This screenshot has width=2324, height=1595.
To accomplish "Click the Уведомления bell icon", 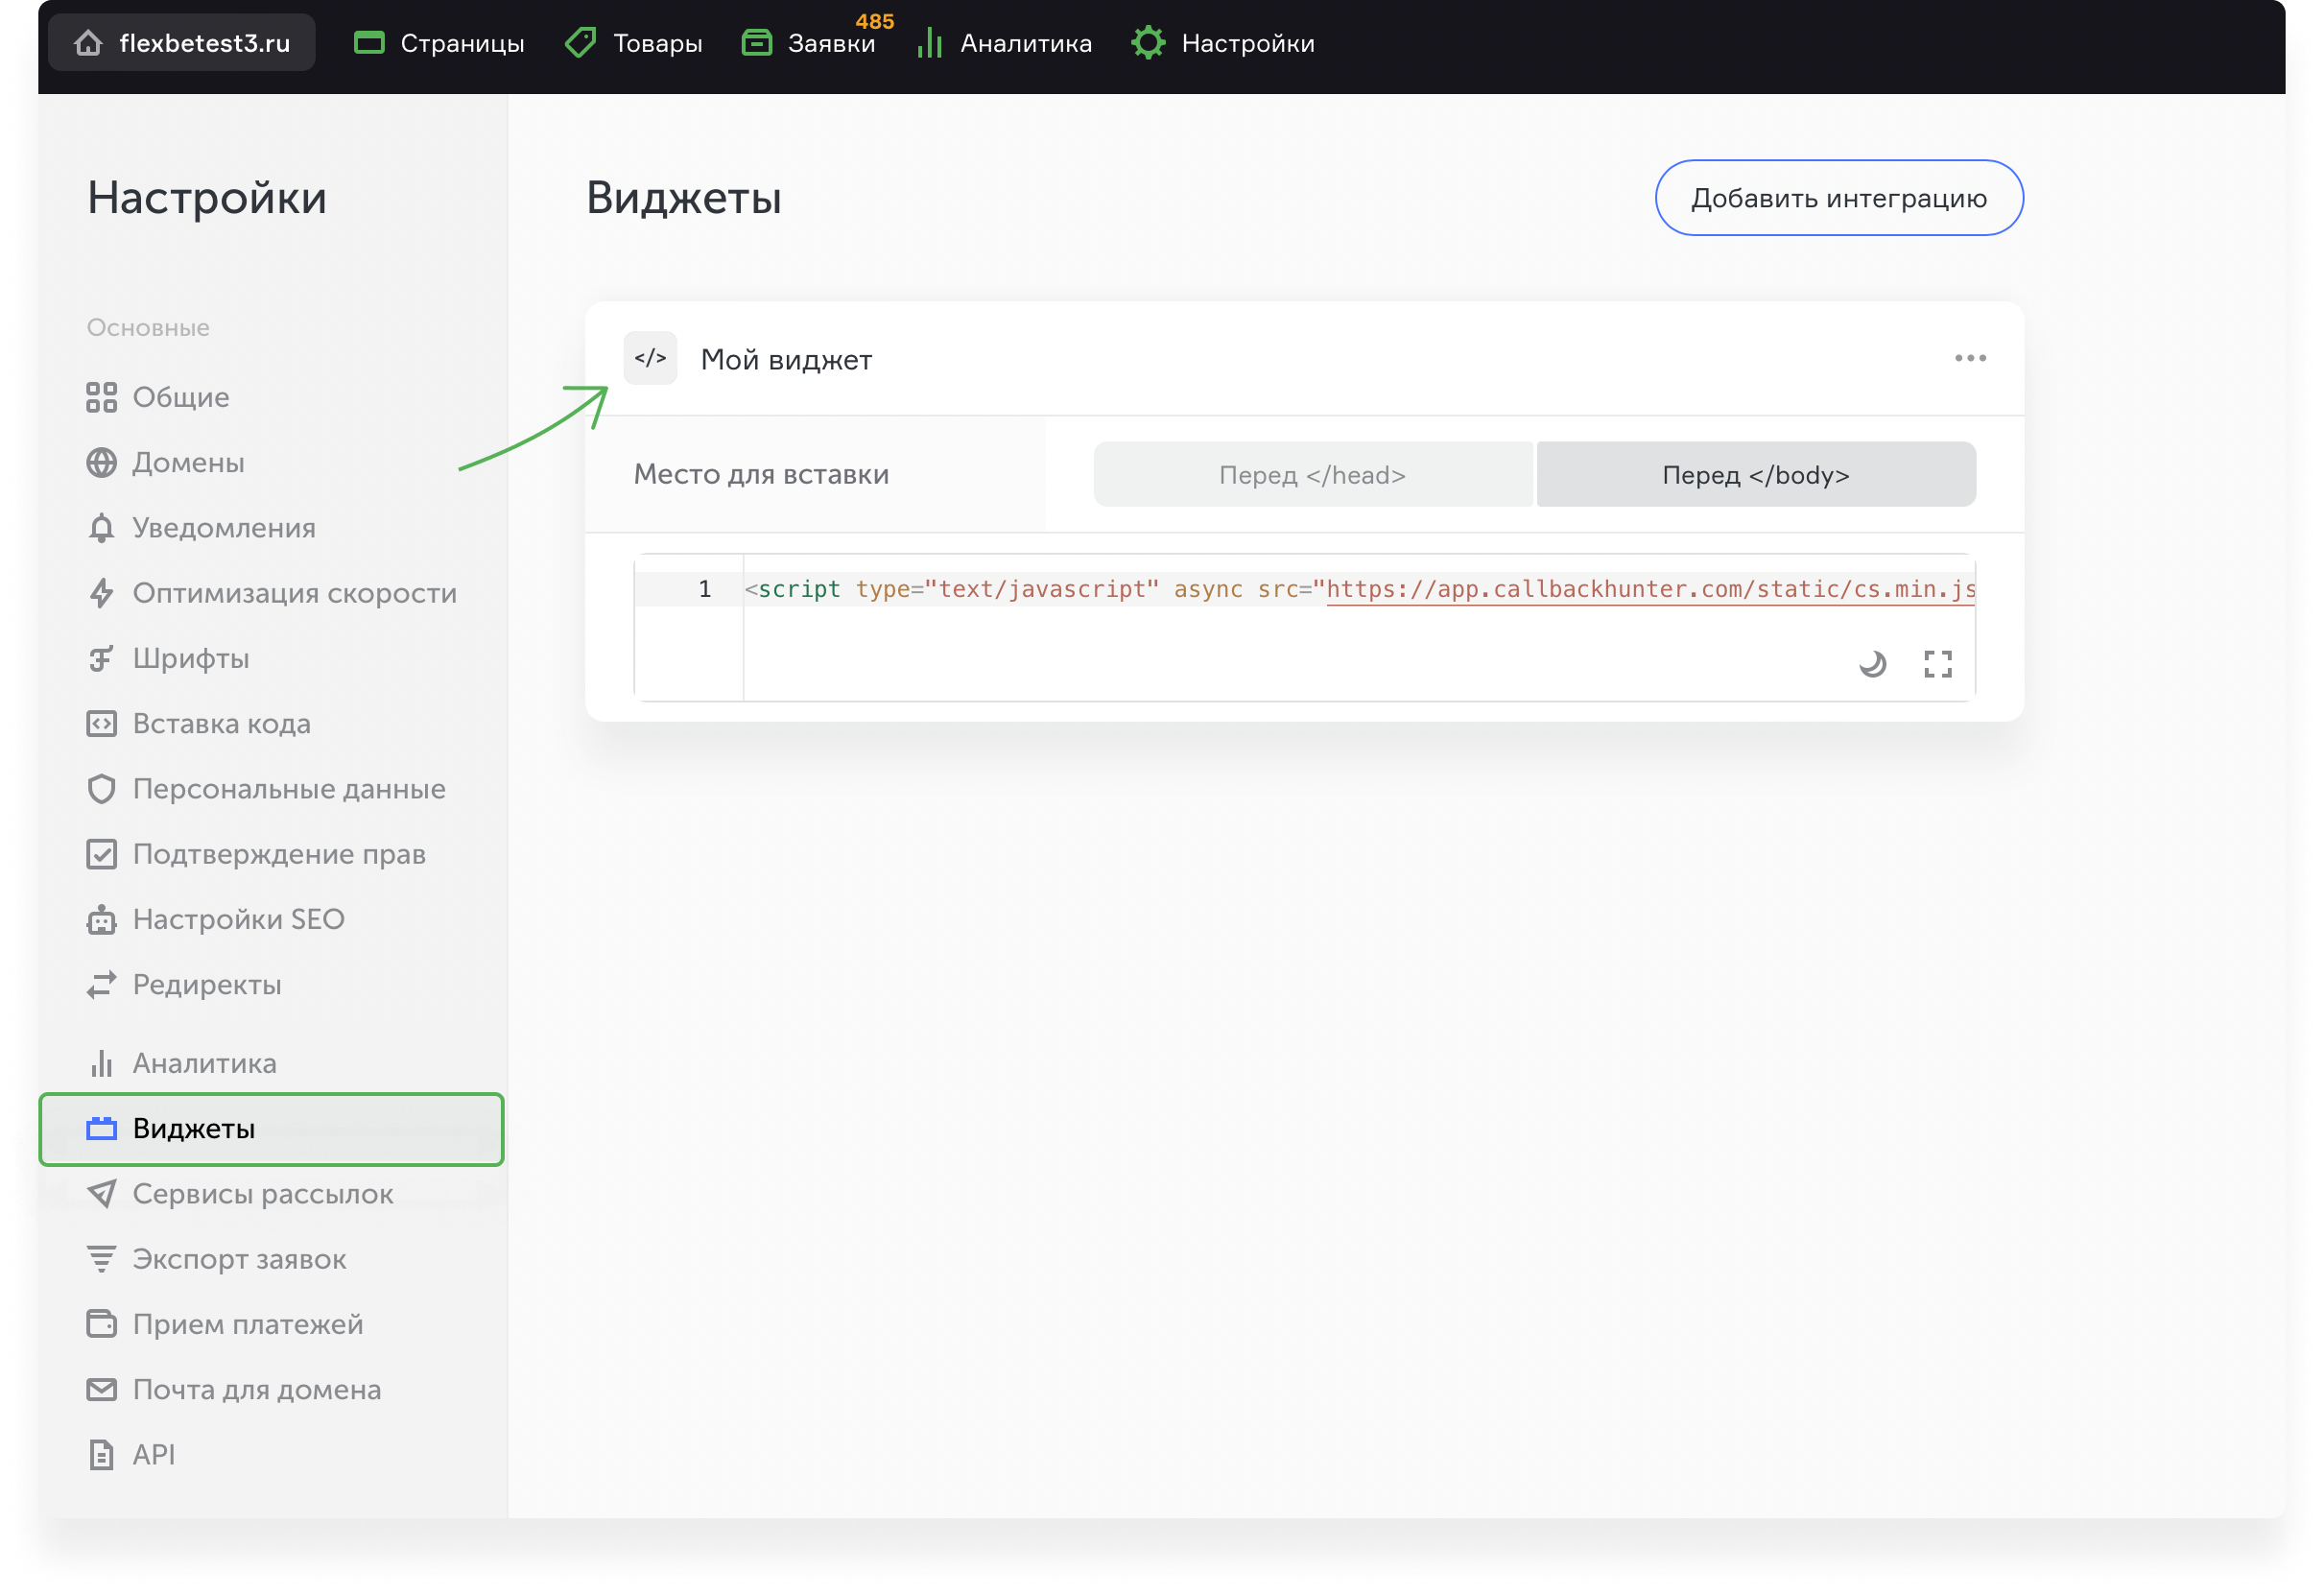I will pyautogui.click(x=101, y=527).
